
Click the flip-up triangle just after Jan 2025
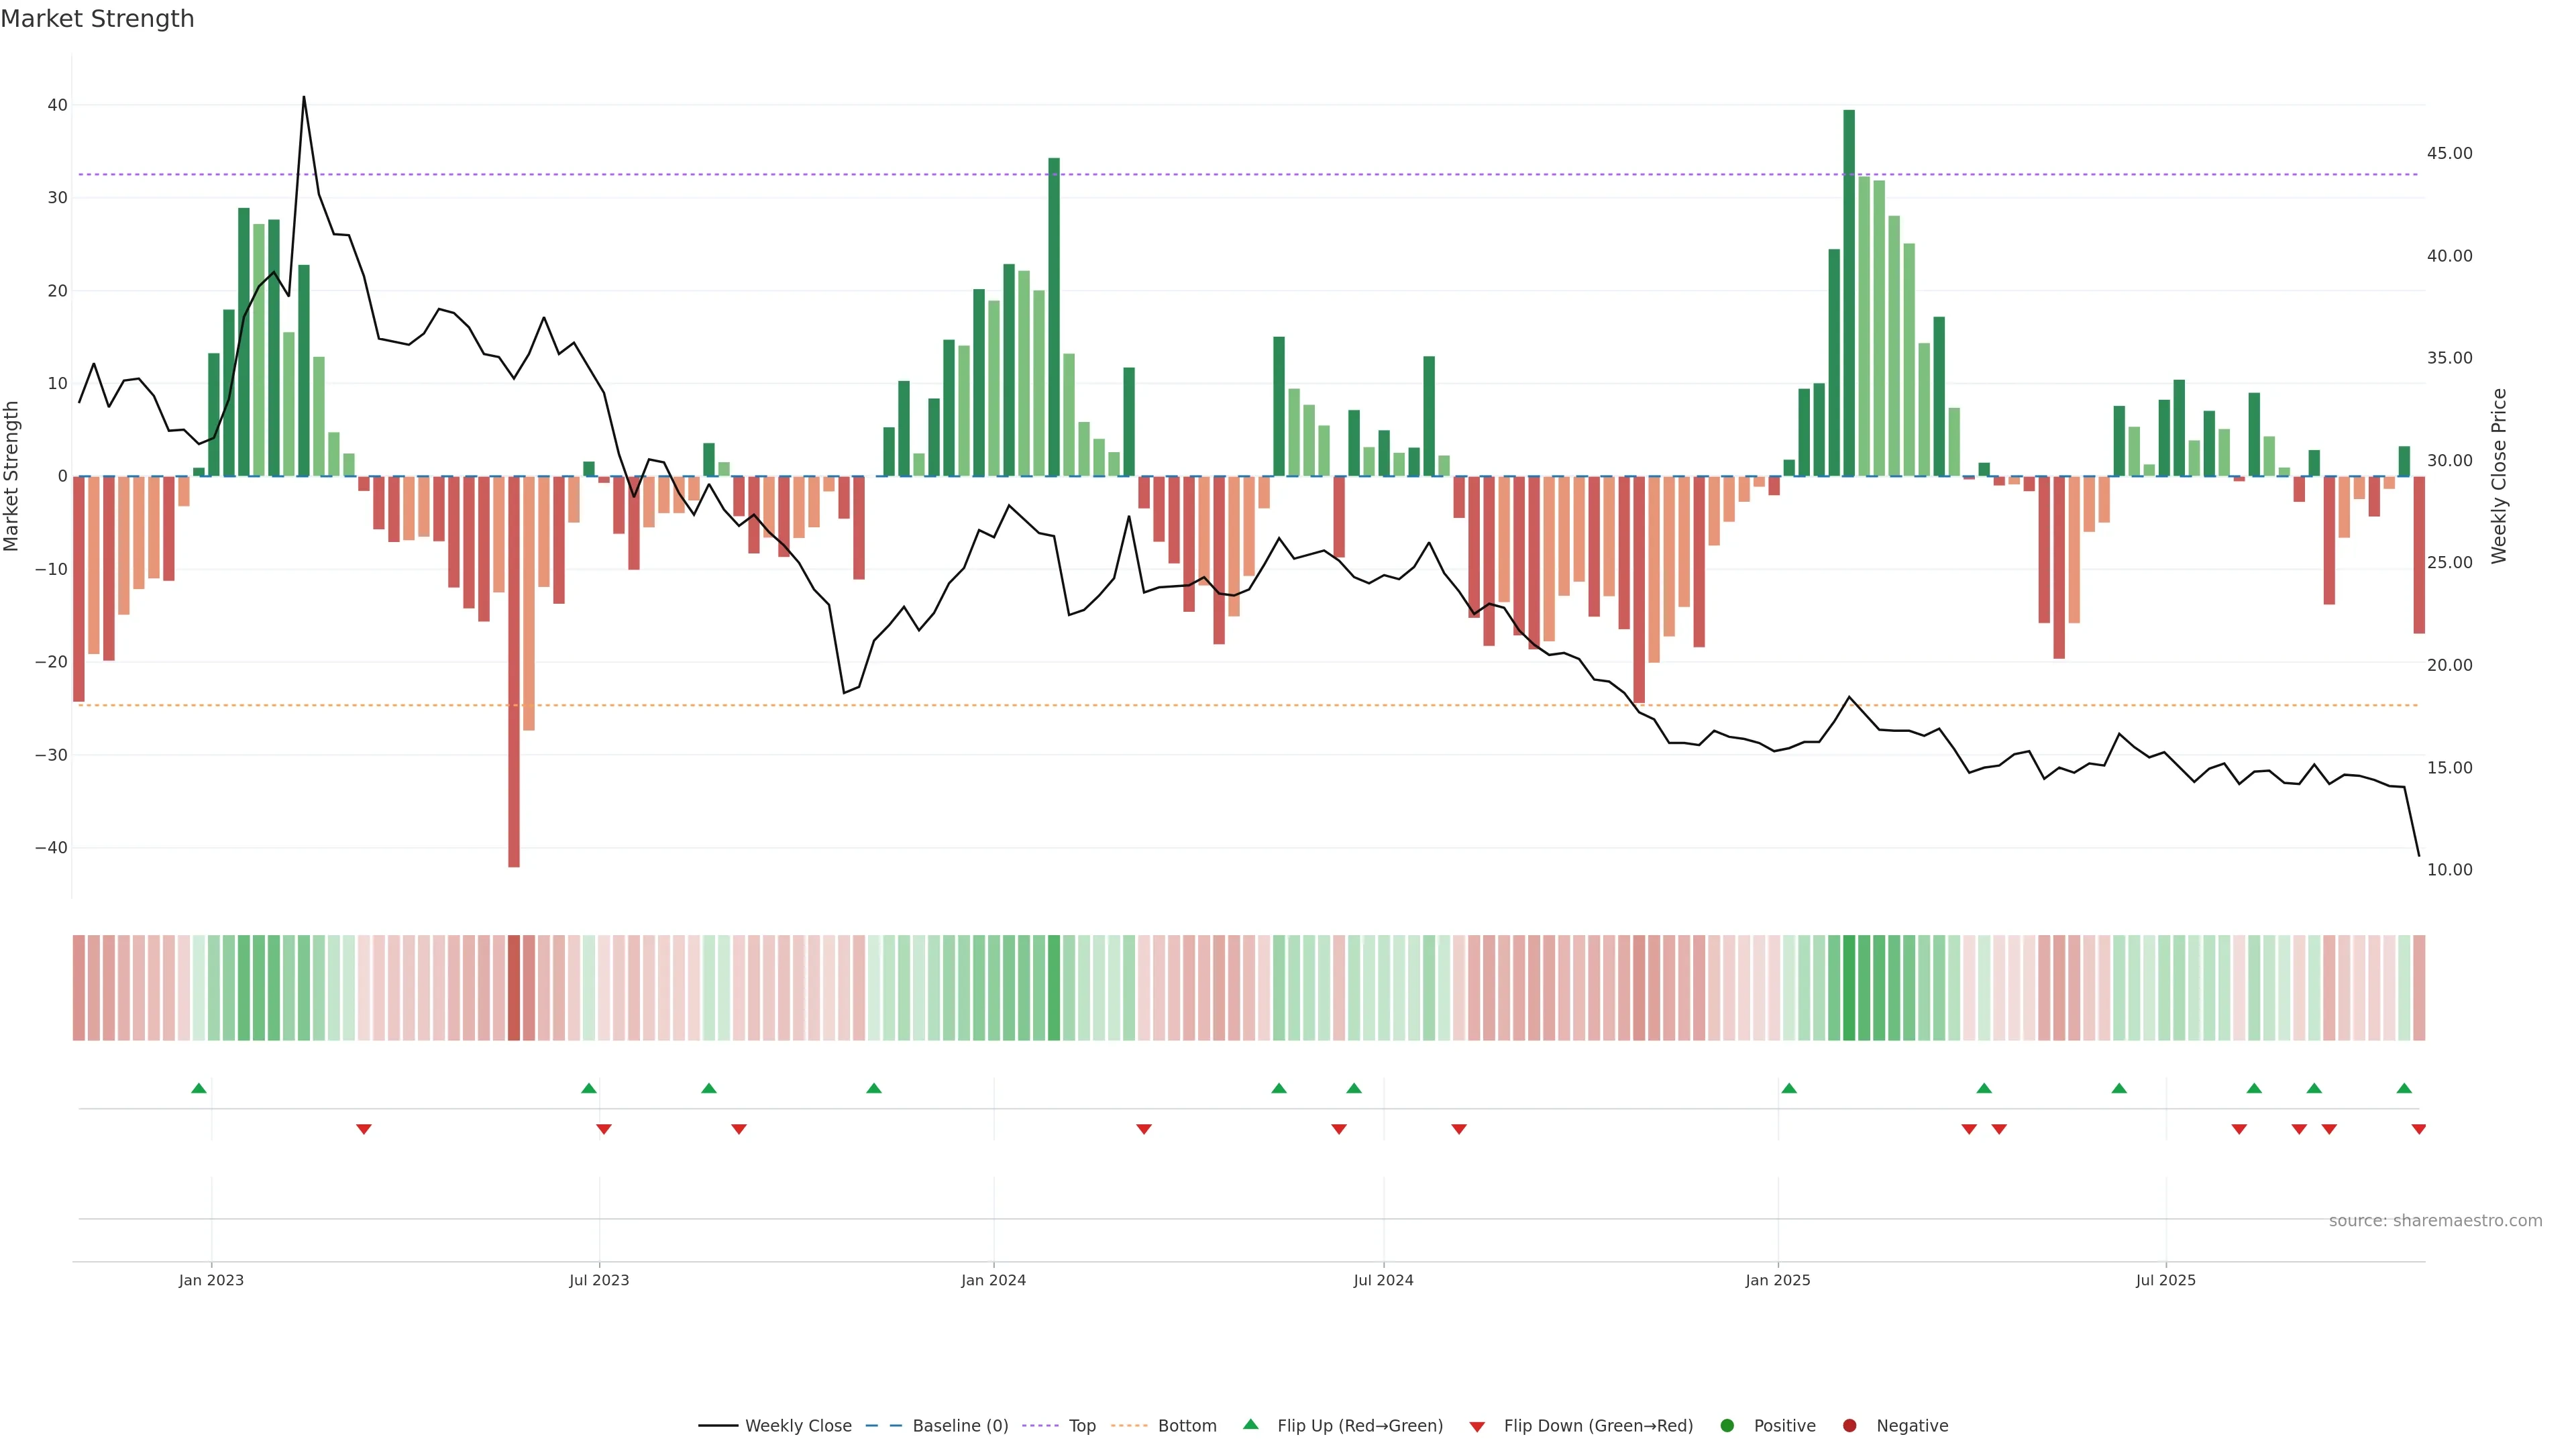(x=1789, y=1088)
